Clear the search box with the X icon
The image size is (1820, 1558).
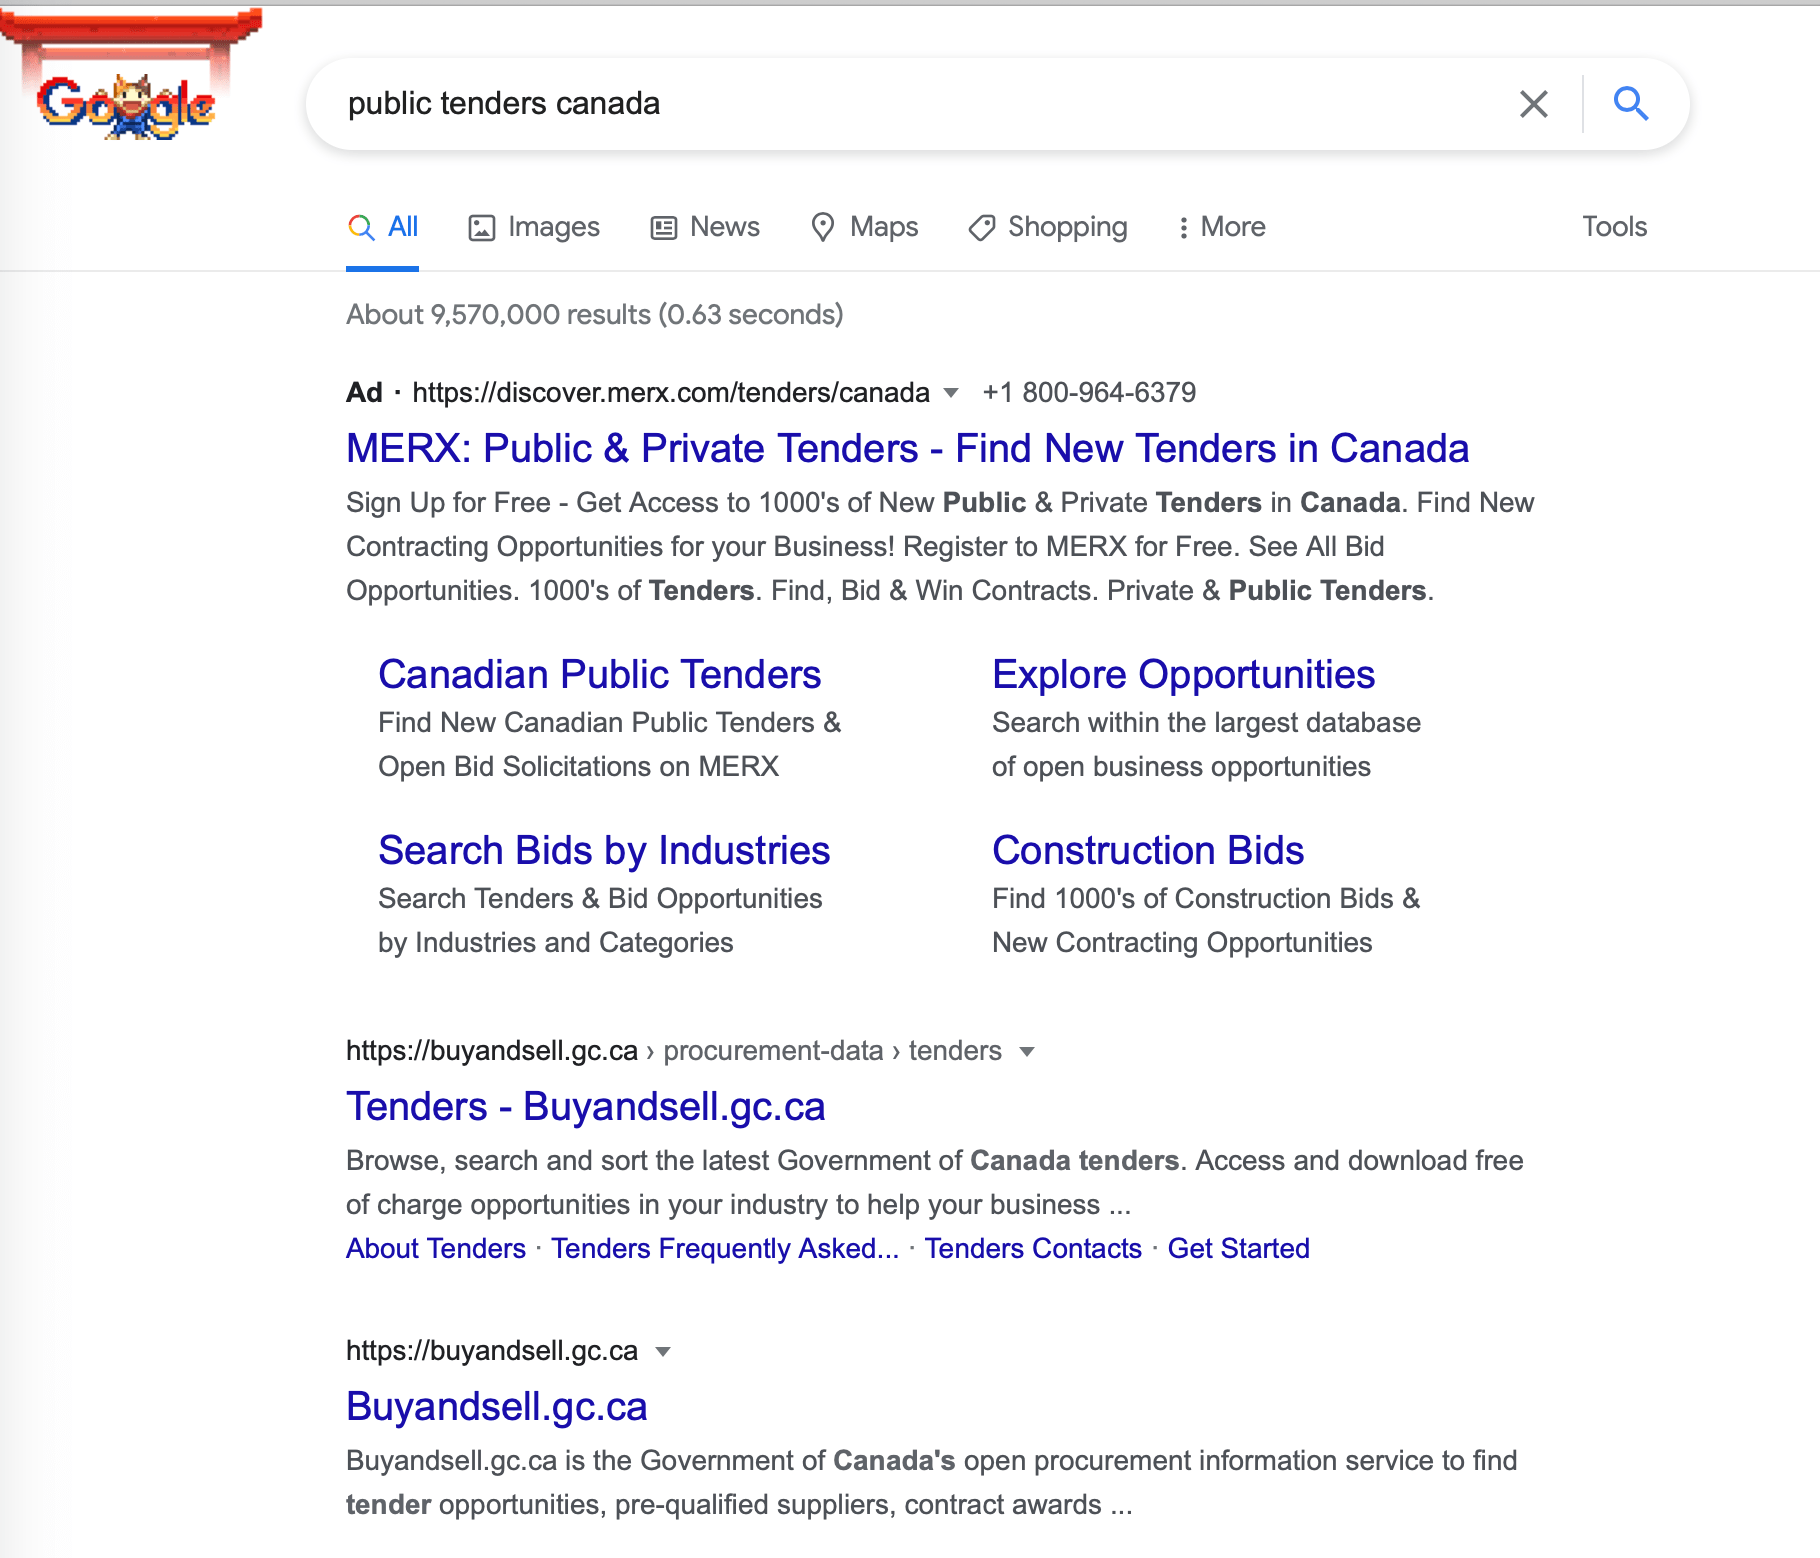point(1533,104)
